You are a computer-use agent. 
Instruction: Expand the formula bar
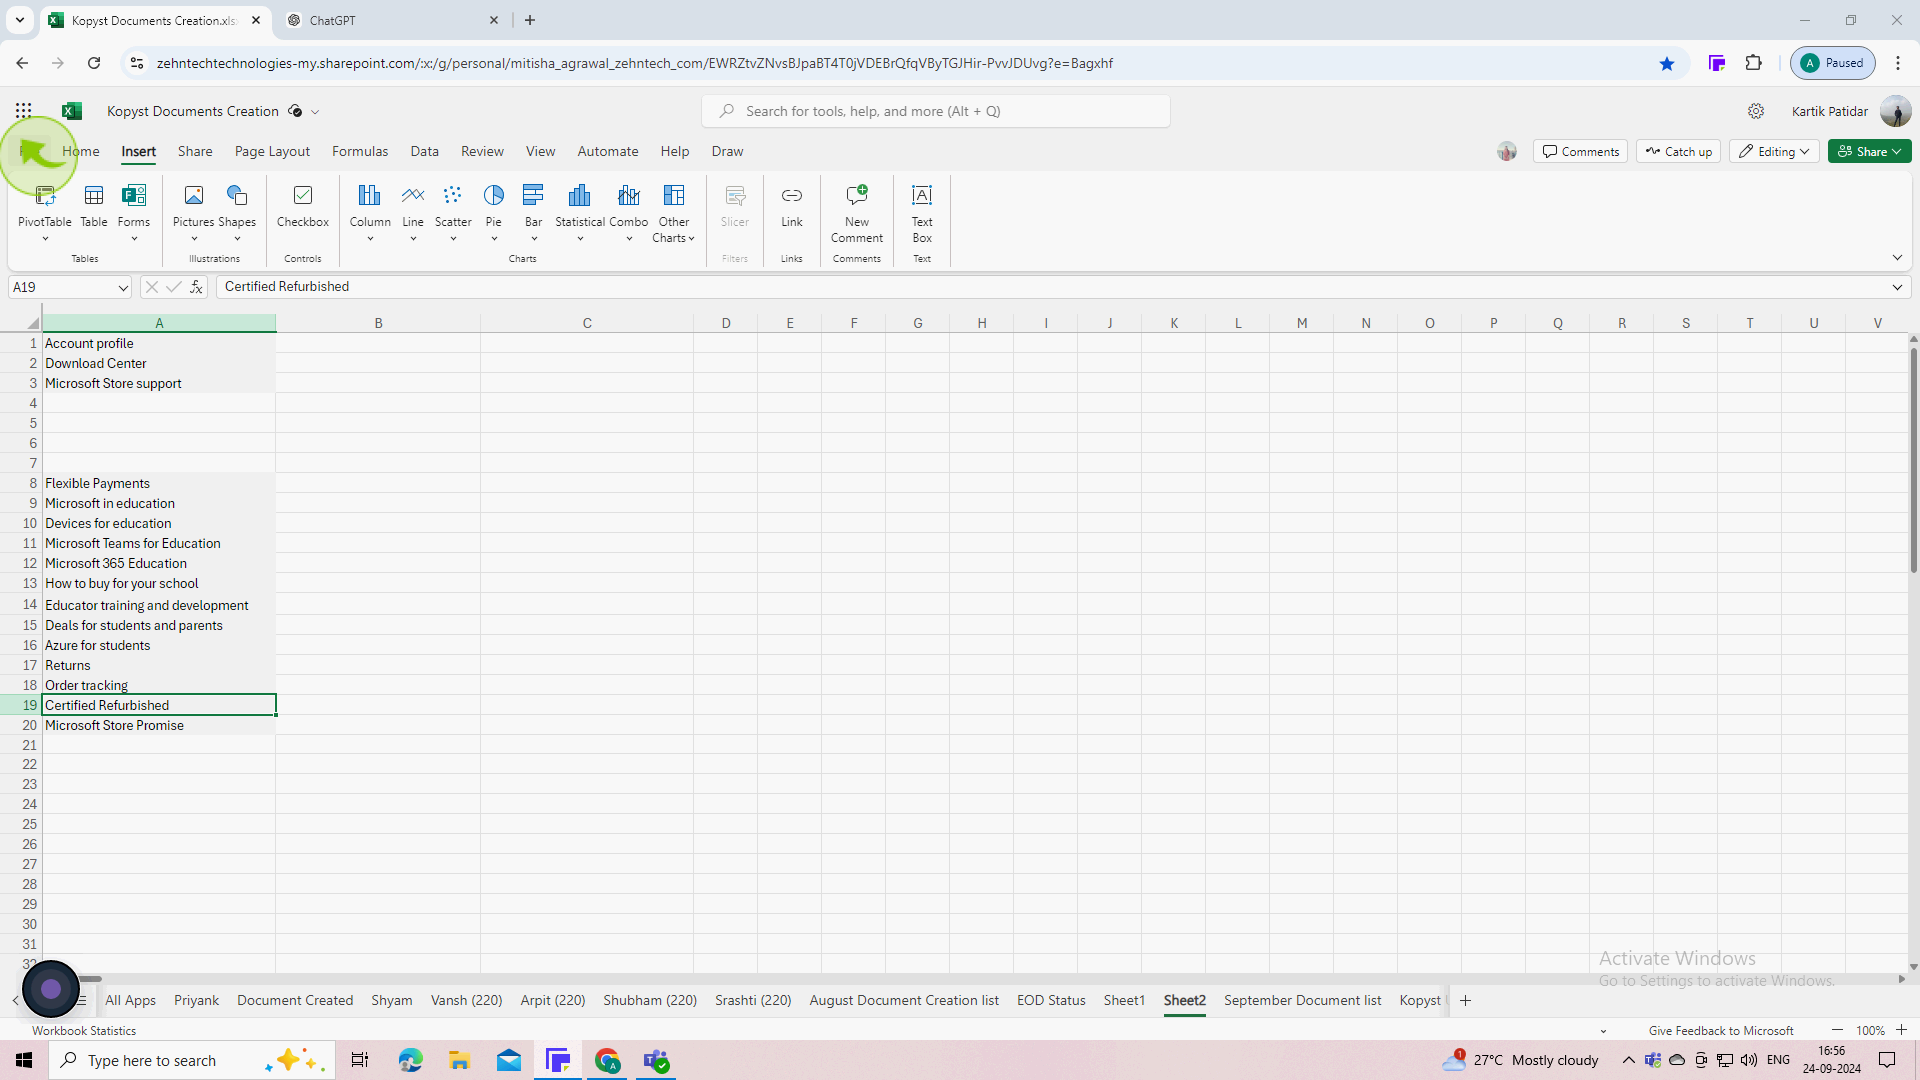[1897, 287]
